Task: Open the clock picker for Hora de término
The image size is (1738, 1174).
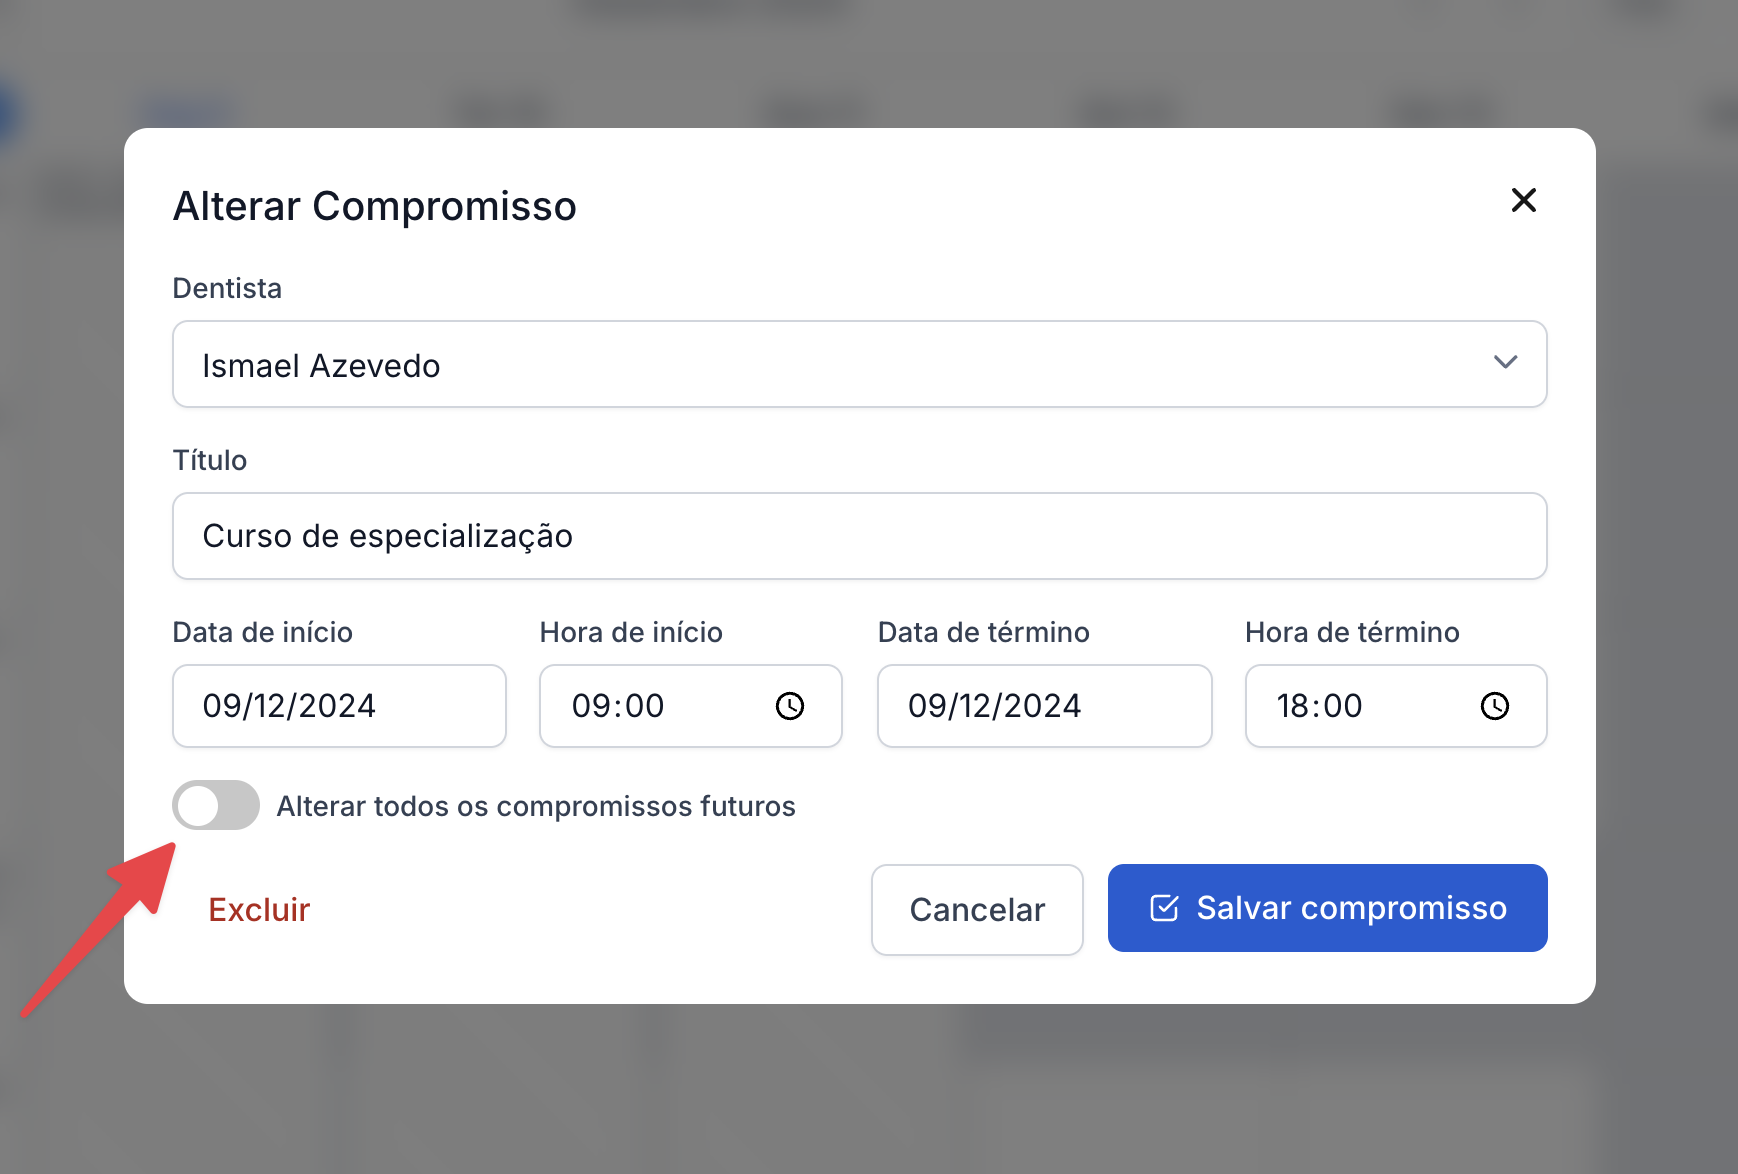Action: pyautogui.click(x=1494, y=706)
